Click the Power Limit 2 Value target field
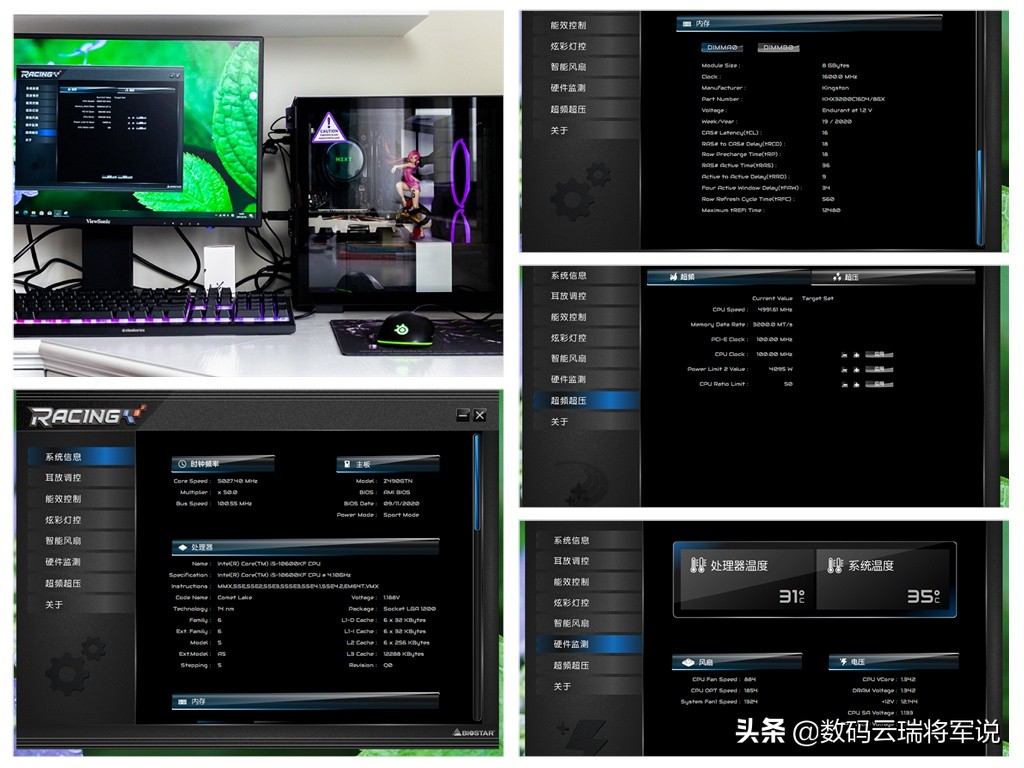This screenshot has height=768, width=1024. [x=879, y=370]
